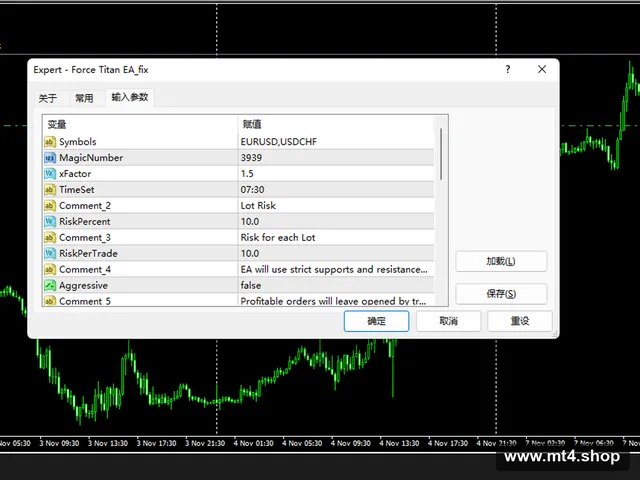Switch to the 常用 tab
The width and height of the screenshot is (640, 480).
pyautogui.click(x=84, y=98)
